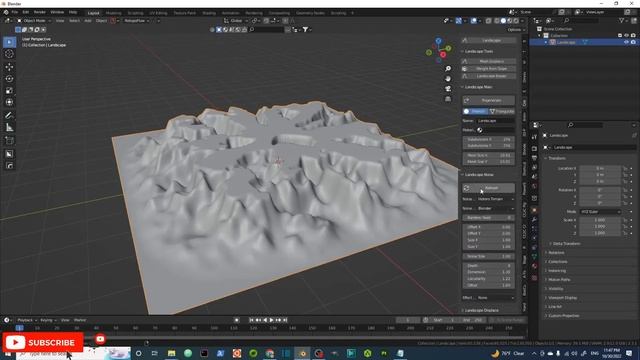Switch to the Modeling workspace tab
Image resolution: width=640 pixels, height=360 pixels.
(x=113, y=13)
